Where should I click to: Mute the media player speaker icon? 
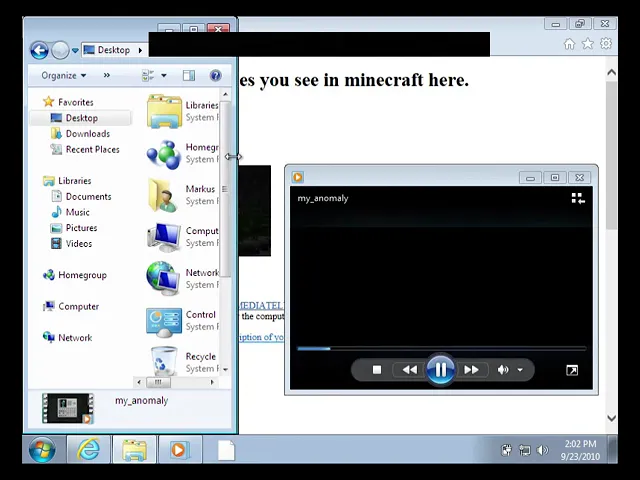coord(503,370)
